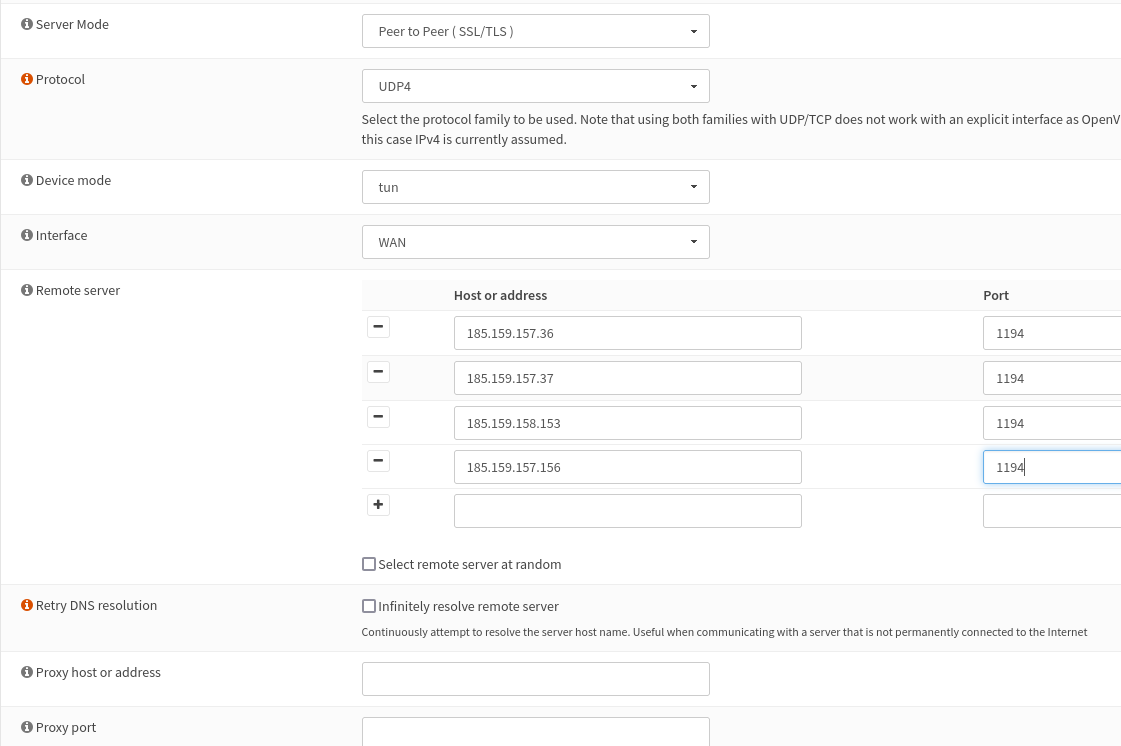Click the port field for 185.159.157.156
Image resolution: width=1121 pixels, height=746 pixels.
(x=1052, y=467)
